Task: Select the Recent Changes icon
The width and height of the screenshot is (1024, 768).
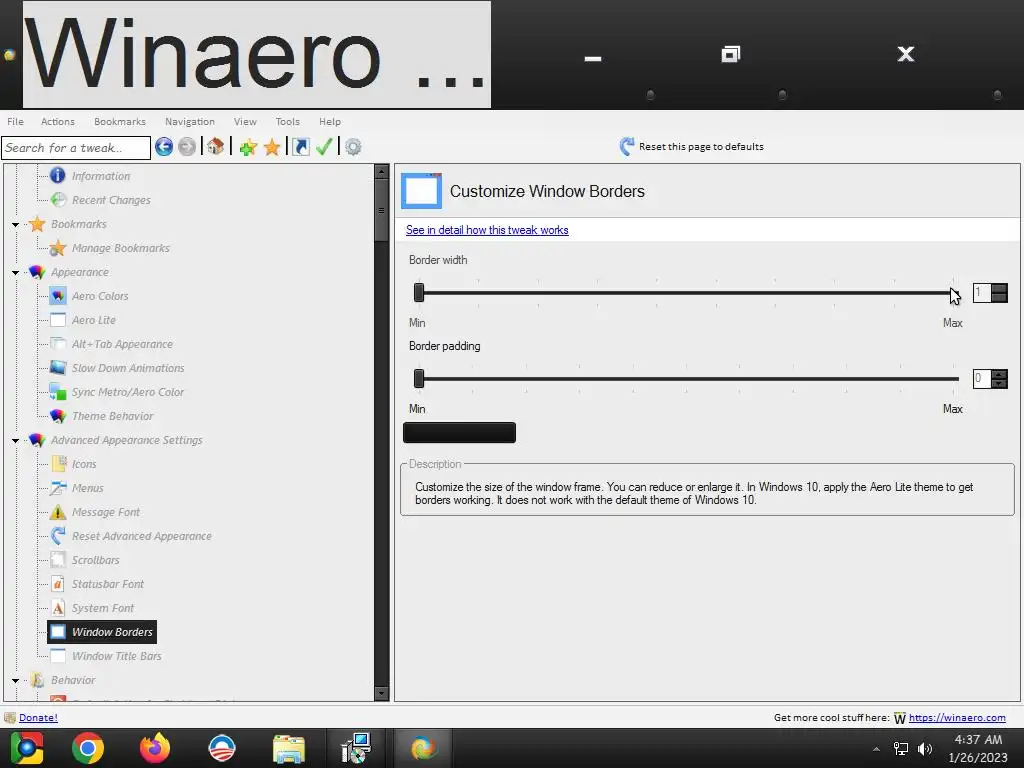Action: pyautogui.click(x=57, y=200)
